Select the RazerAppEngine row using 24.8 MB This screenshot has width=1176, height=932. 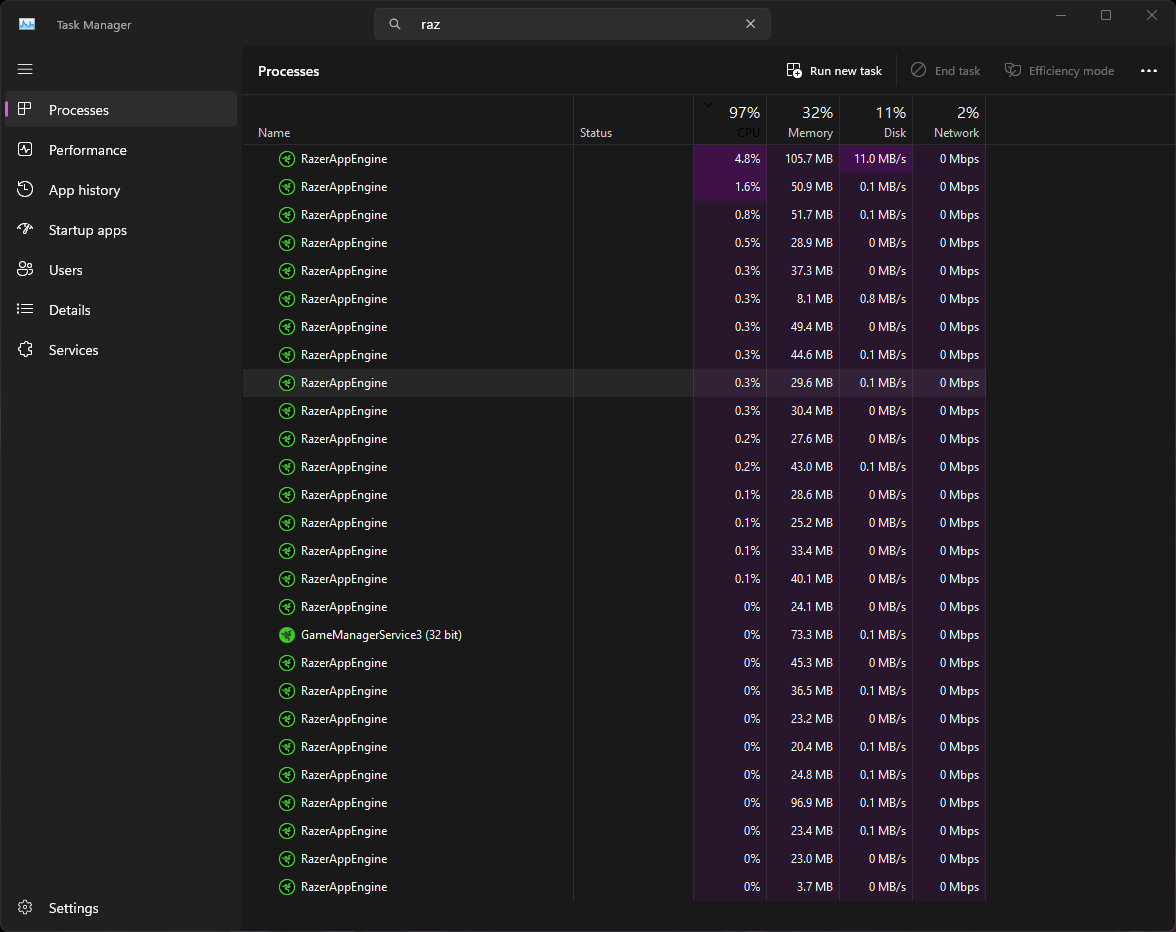(x=614, y=775)
